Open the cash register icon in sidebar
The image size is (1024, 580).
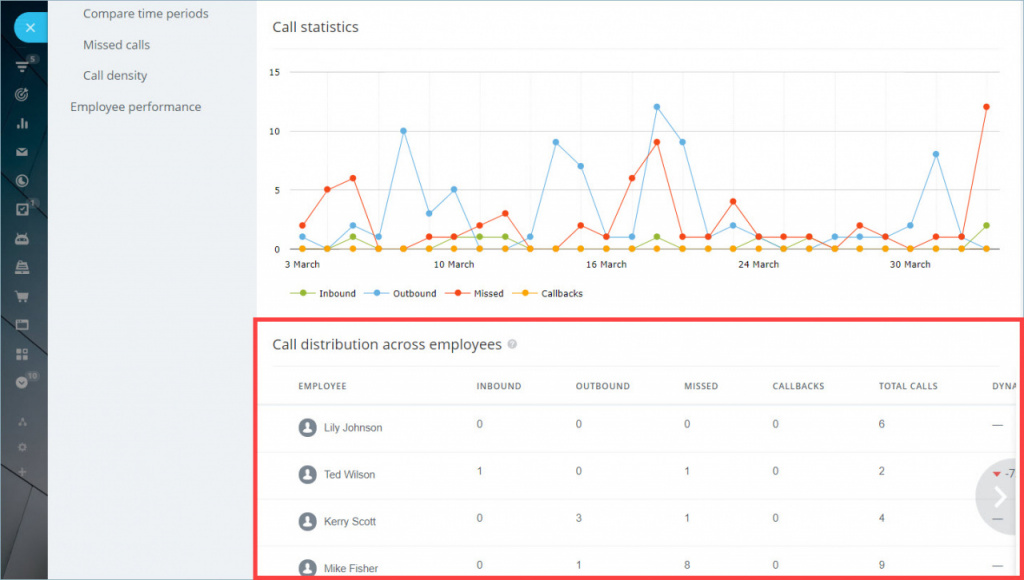click(x=22, y=267)
